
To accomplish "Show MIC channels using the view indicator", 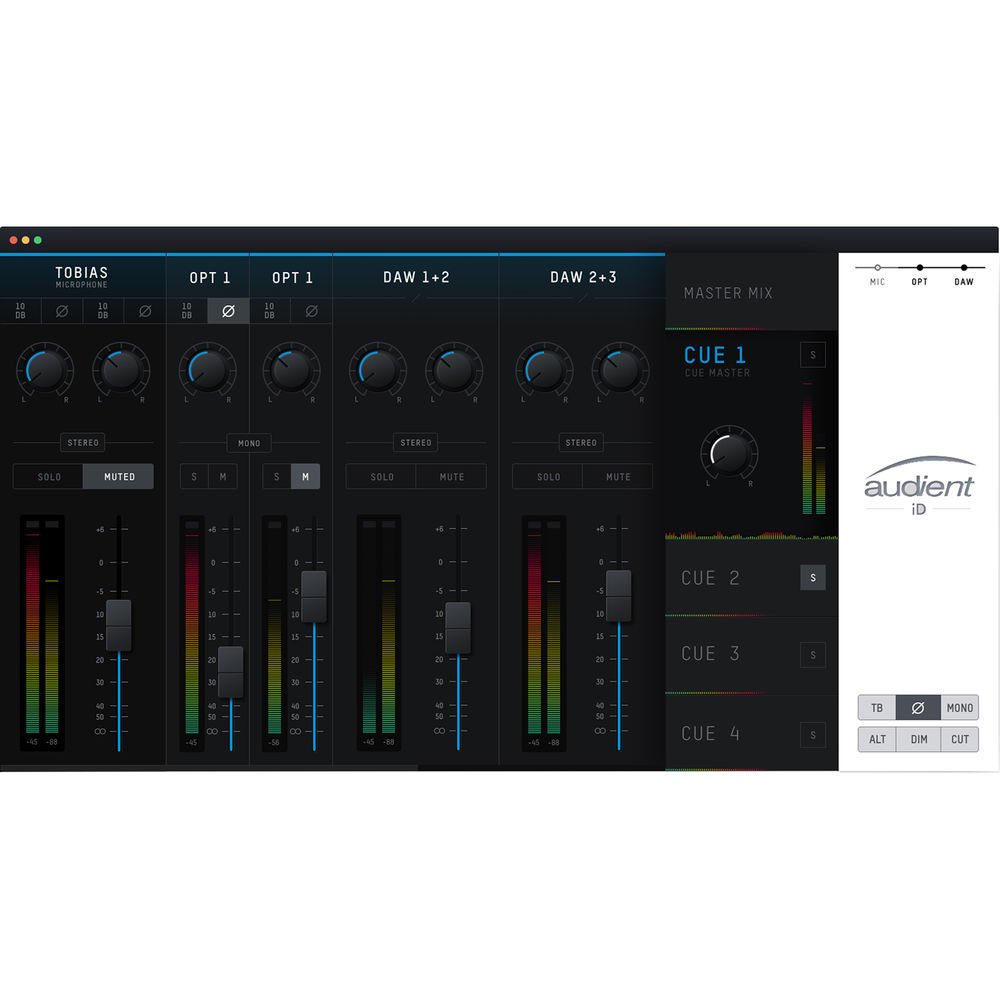I will (x=877, y=269).
